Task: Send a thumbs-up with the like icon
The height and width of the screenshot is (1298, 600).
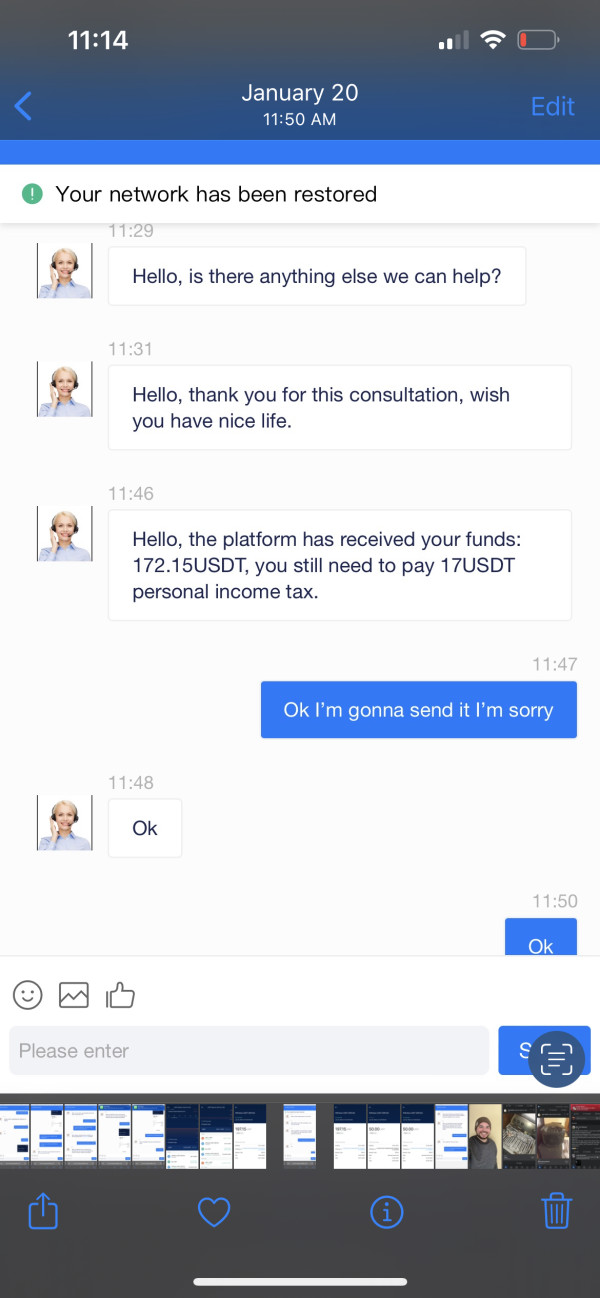Action: [120, 994]
